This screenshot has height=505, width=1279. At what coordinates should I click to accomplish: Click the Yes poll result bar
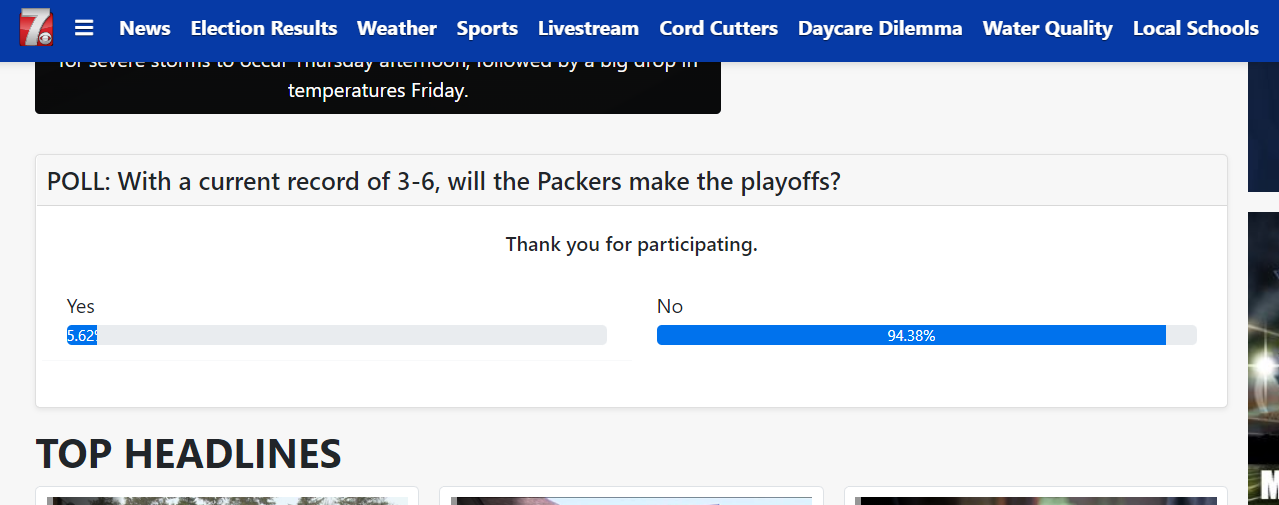(x=337, y=335)
